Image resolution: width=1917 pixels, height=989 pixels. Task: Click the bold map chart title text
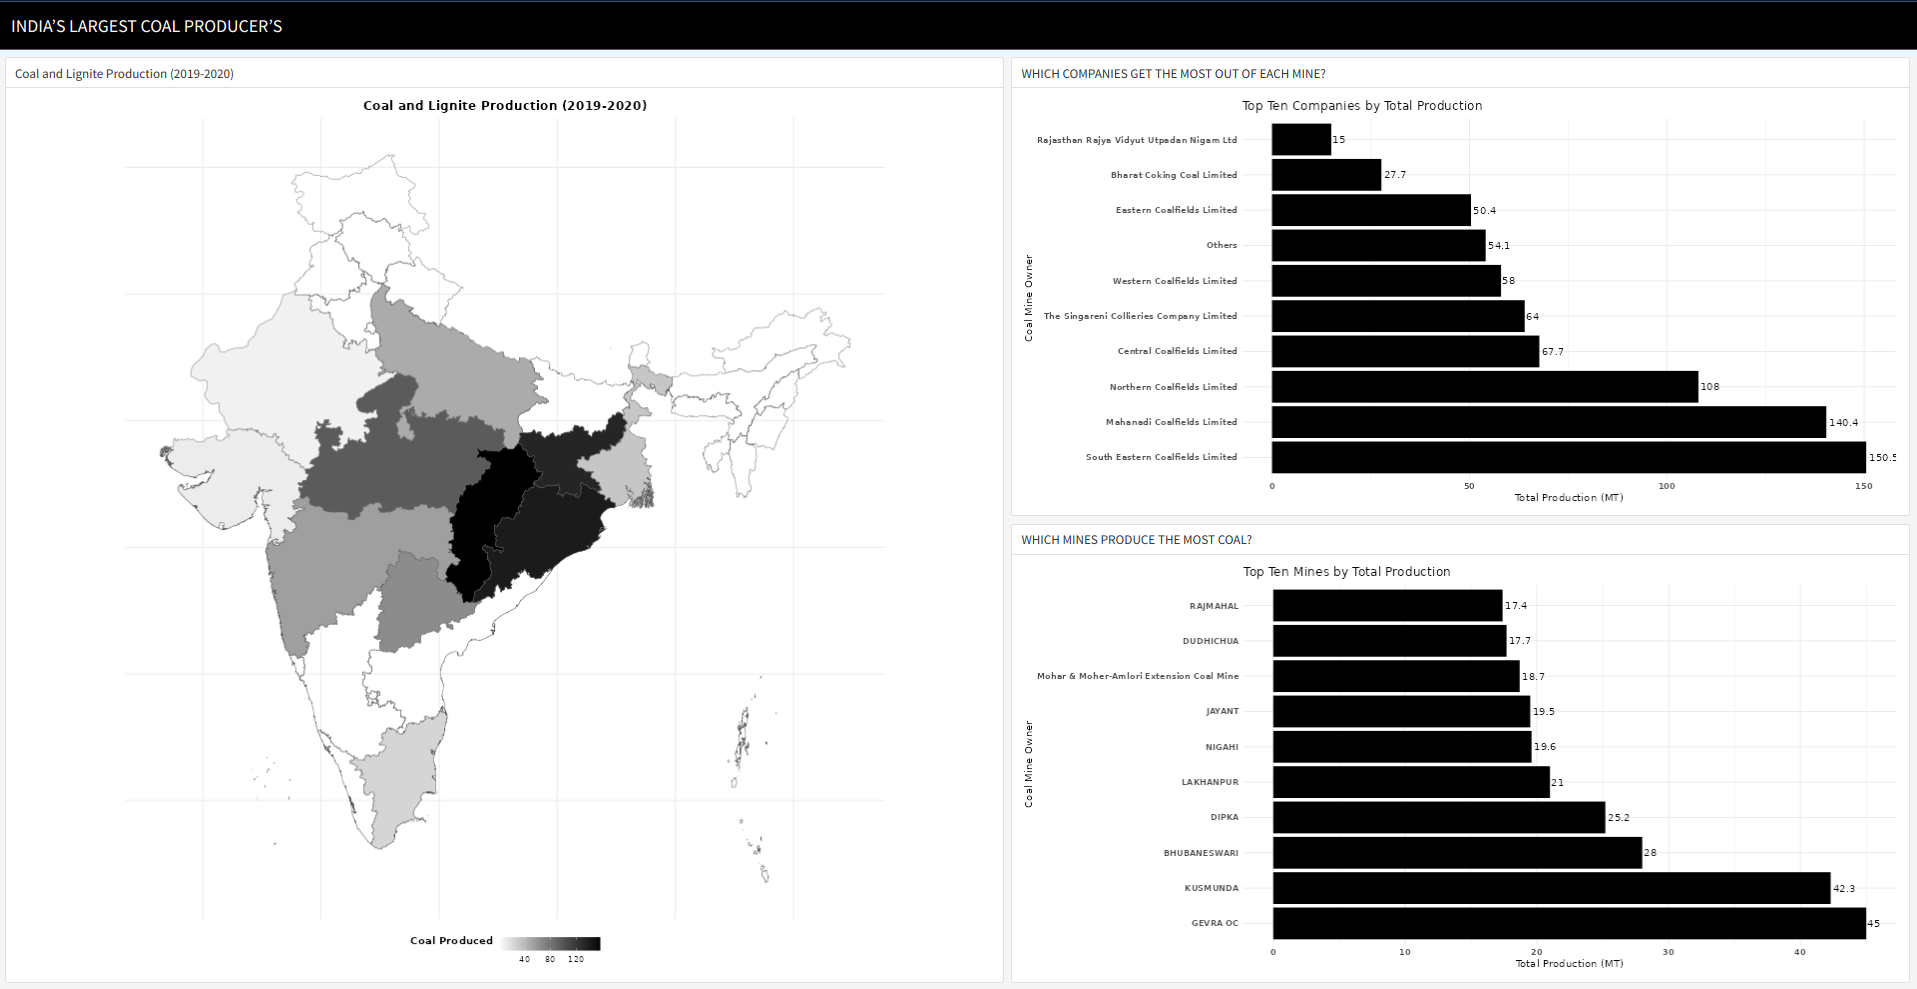click(x=505, y=105)
